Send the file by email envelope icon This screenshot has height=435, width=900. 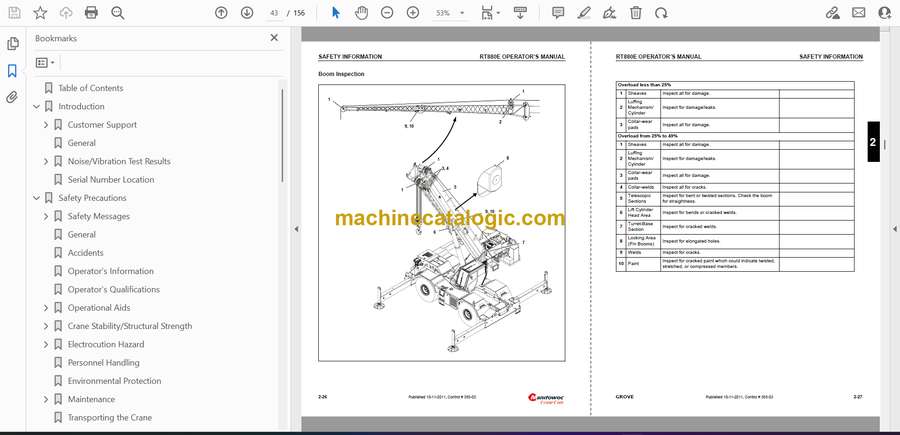[x=859, y=13]
